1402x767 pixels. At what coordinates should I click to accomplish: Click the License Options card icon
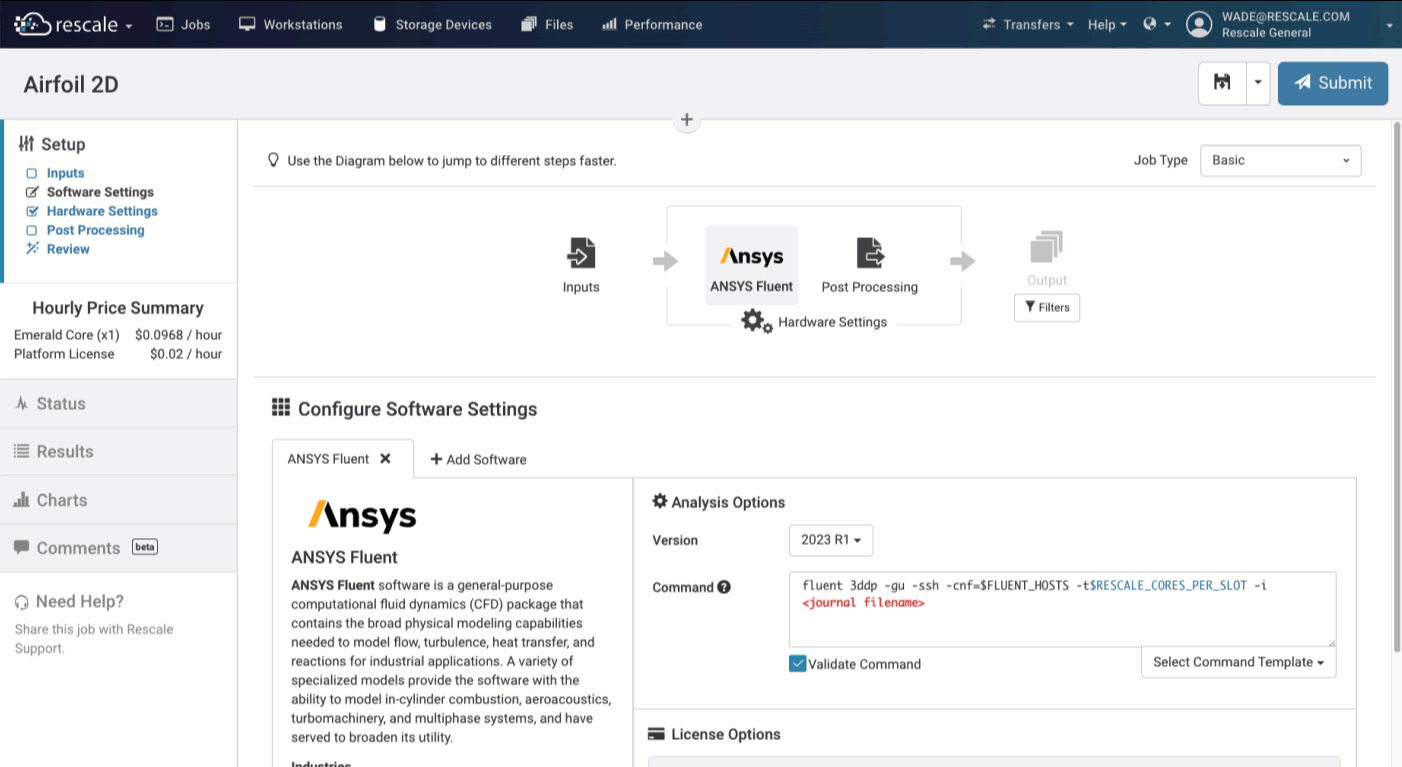[656, 734]
